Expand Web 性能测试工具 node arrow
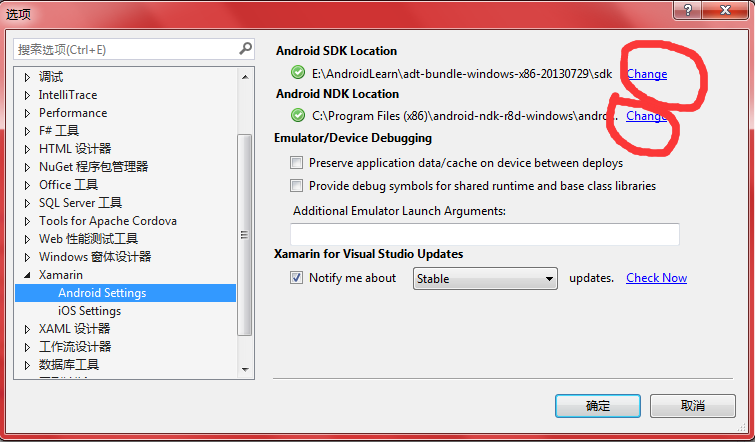The height and width of the screenshot is (442, 755). click(x=27, y=239)
